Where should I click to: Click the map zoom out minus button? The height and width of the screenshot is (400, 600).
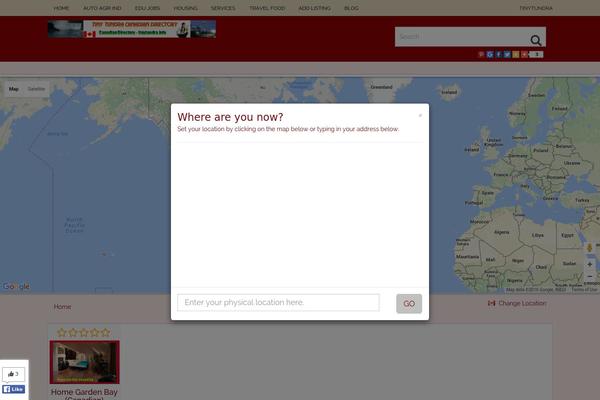click(590, 276)
